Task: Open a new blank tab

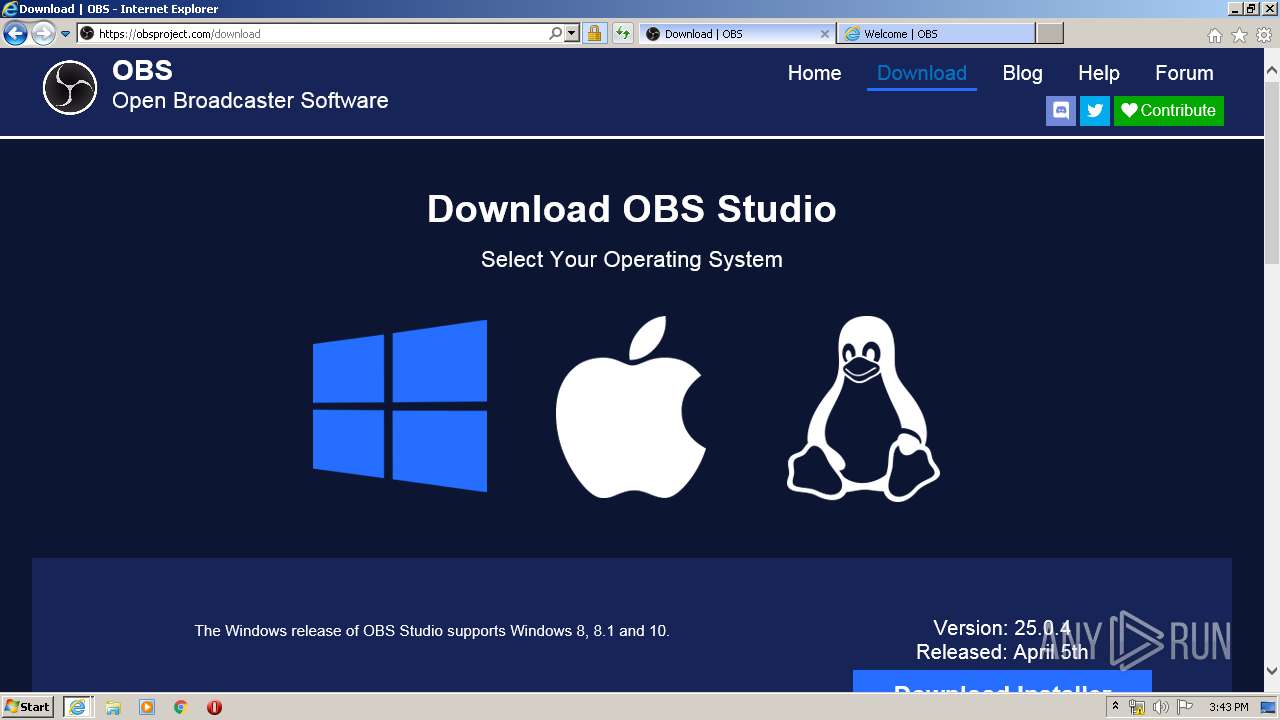Action: pos(1050,33)
